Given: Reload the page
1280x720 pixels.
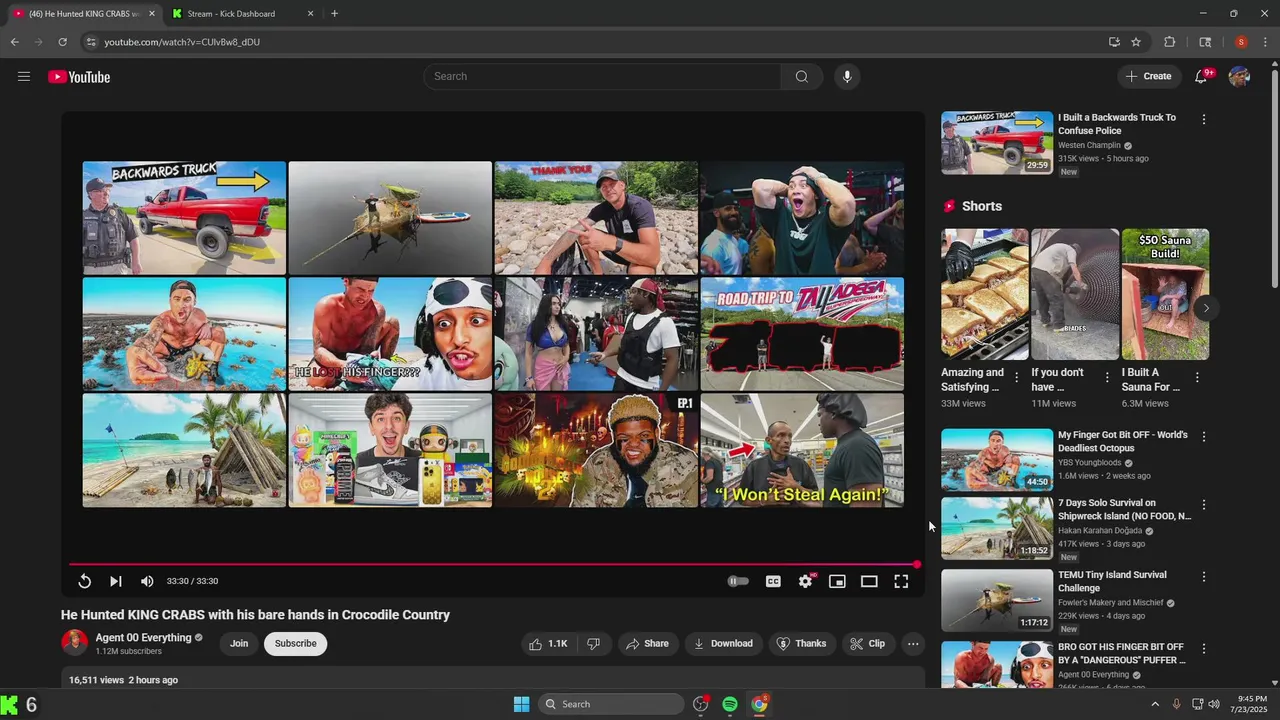Looking at the screenshot, I should pyautogui.click(x=62, y=42).
